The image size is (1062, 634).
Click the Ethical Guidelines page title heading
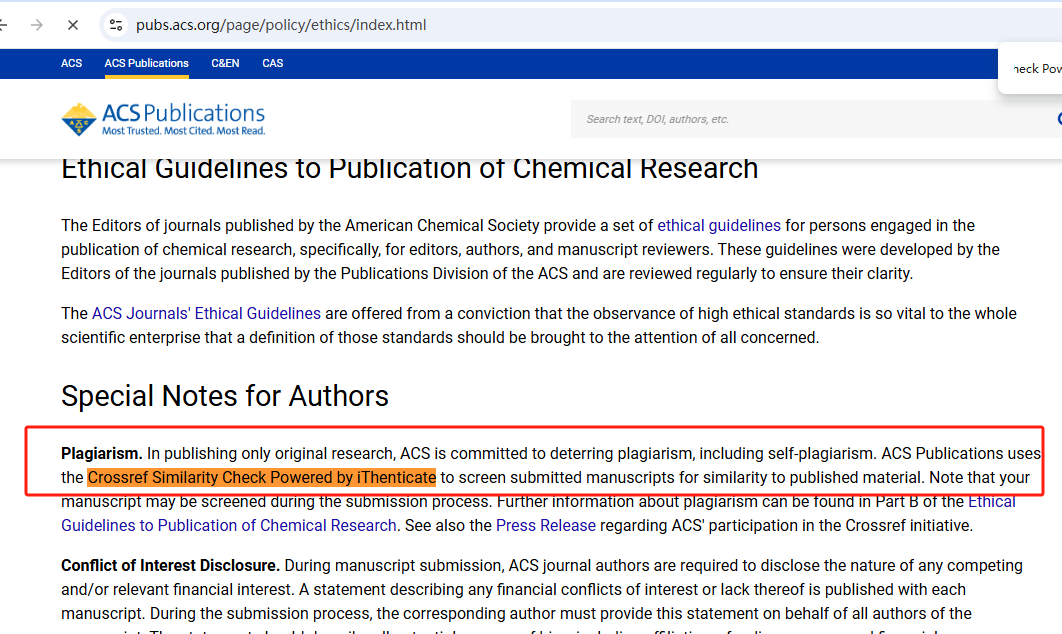[x=409, y=169]
